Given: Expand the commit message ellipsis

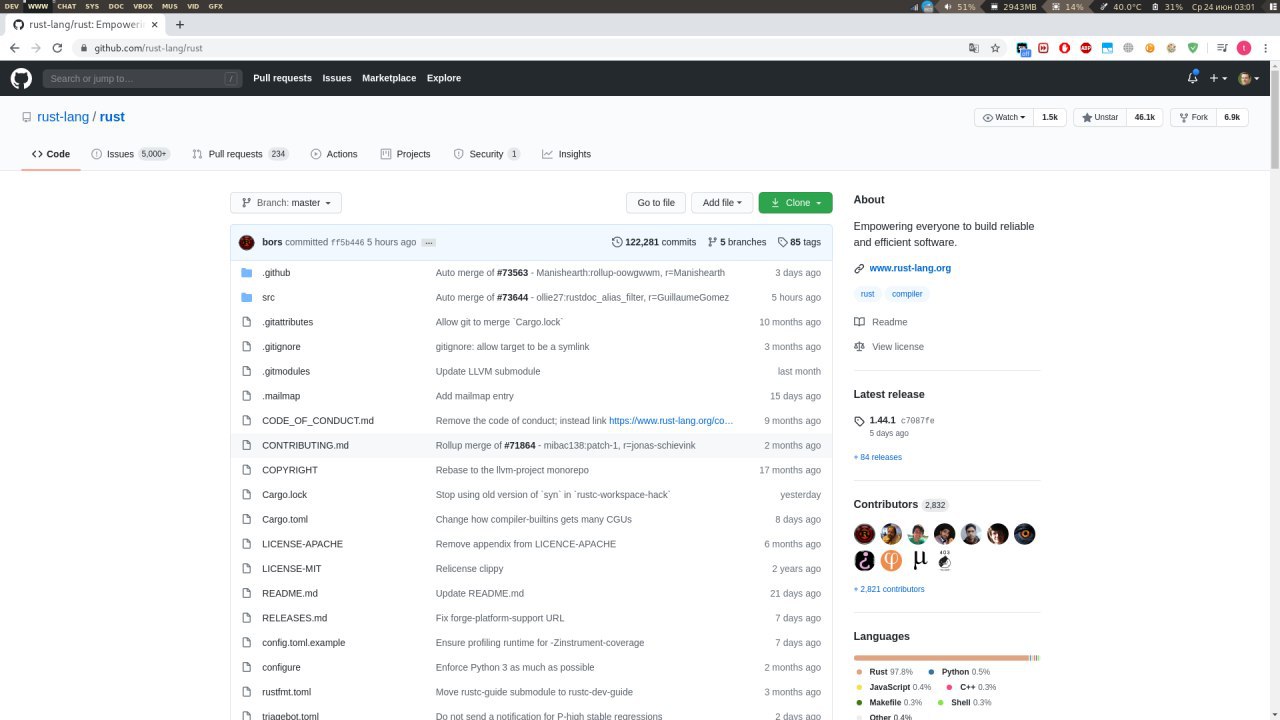Looking at the screenshot, I should [x=429, y=243].
